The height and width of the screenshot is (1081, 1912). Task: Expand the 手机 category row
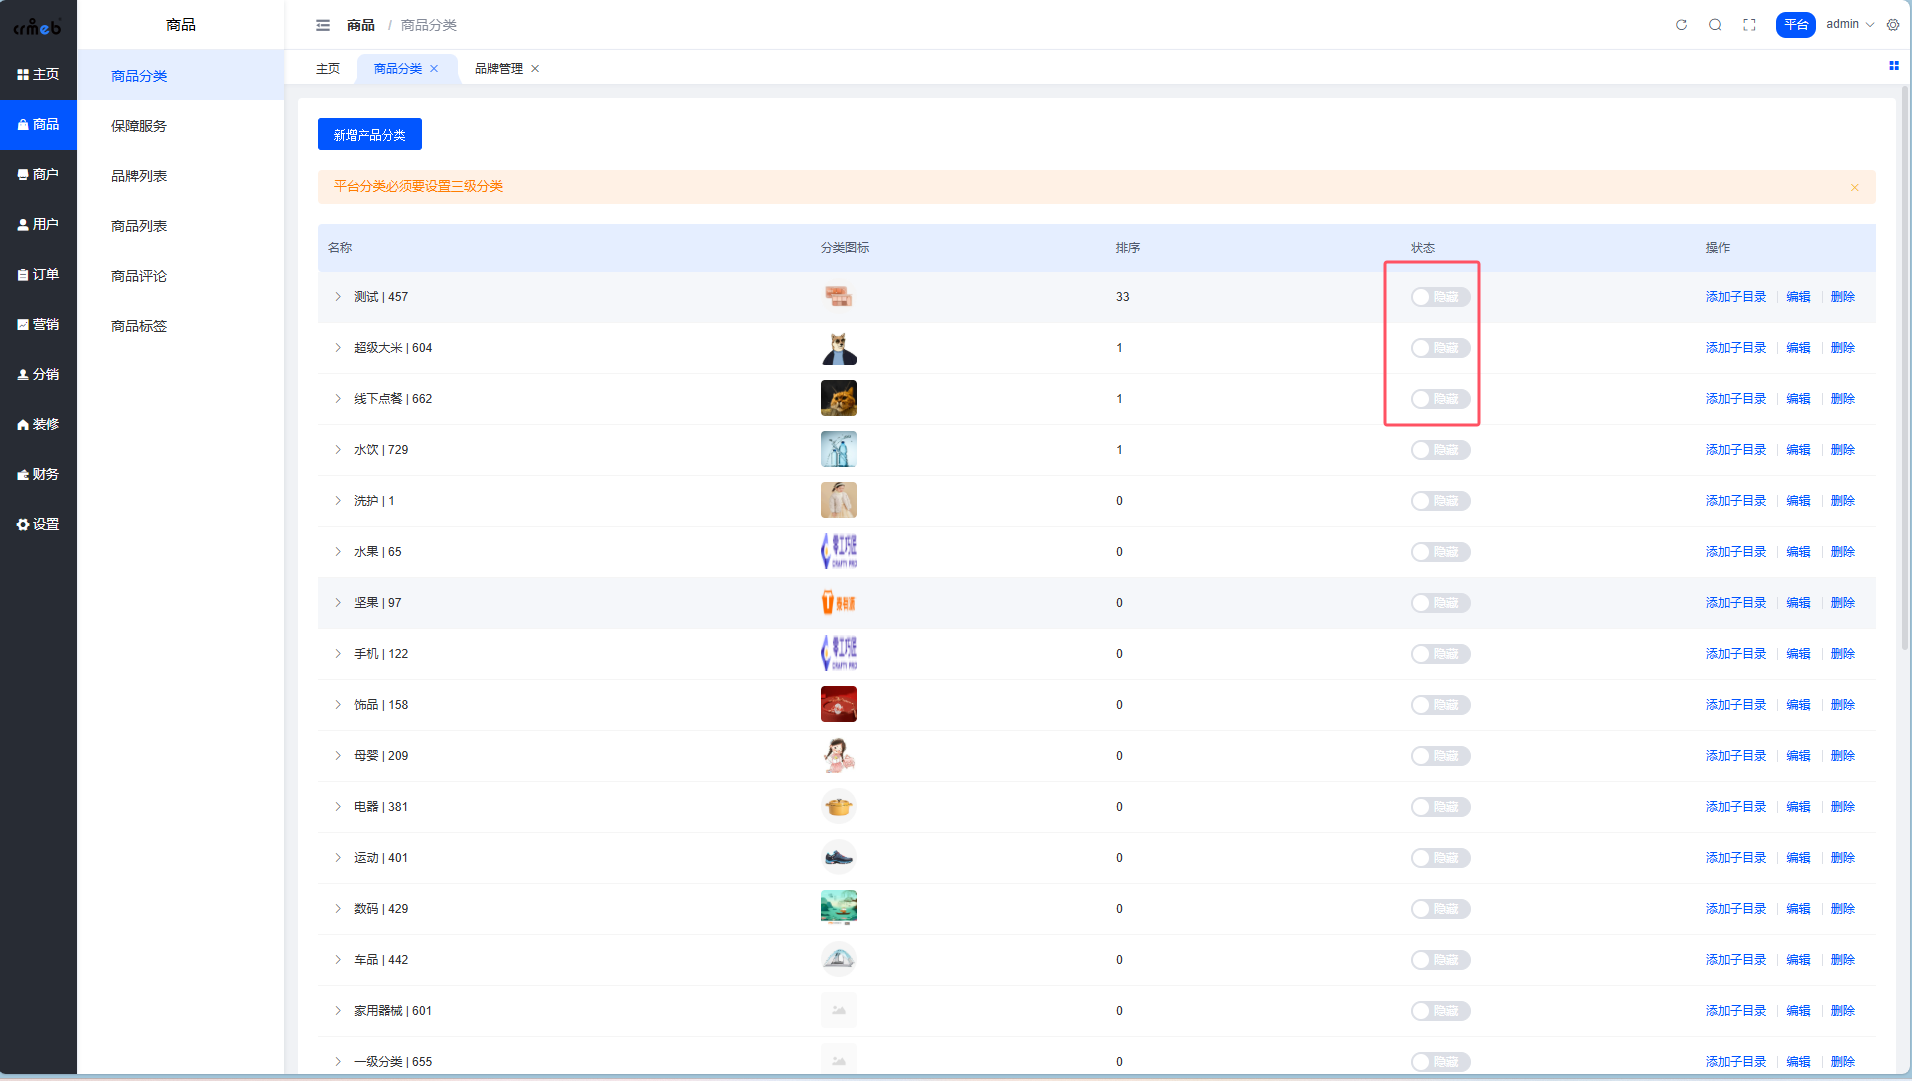pyautogui.click(x=338, y=654)
